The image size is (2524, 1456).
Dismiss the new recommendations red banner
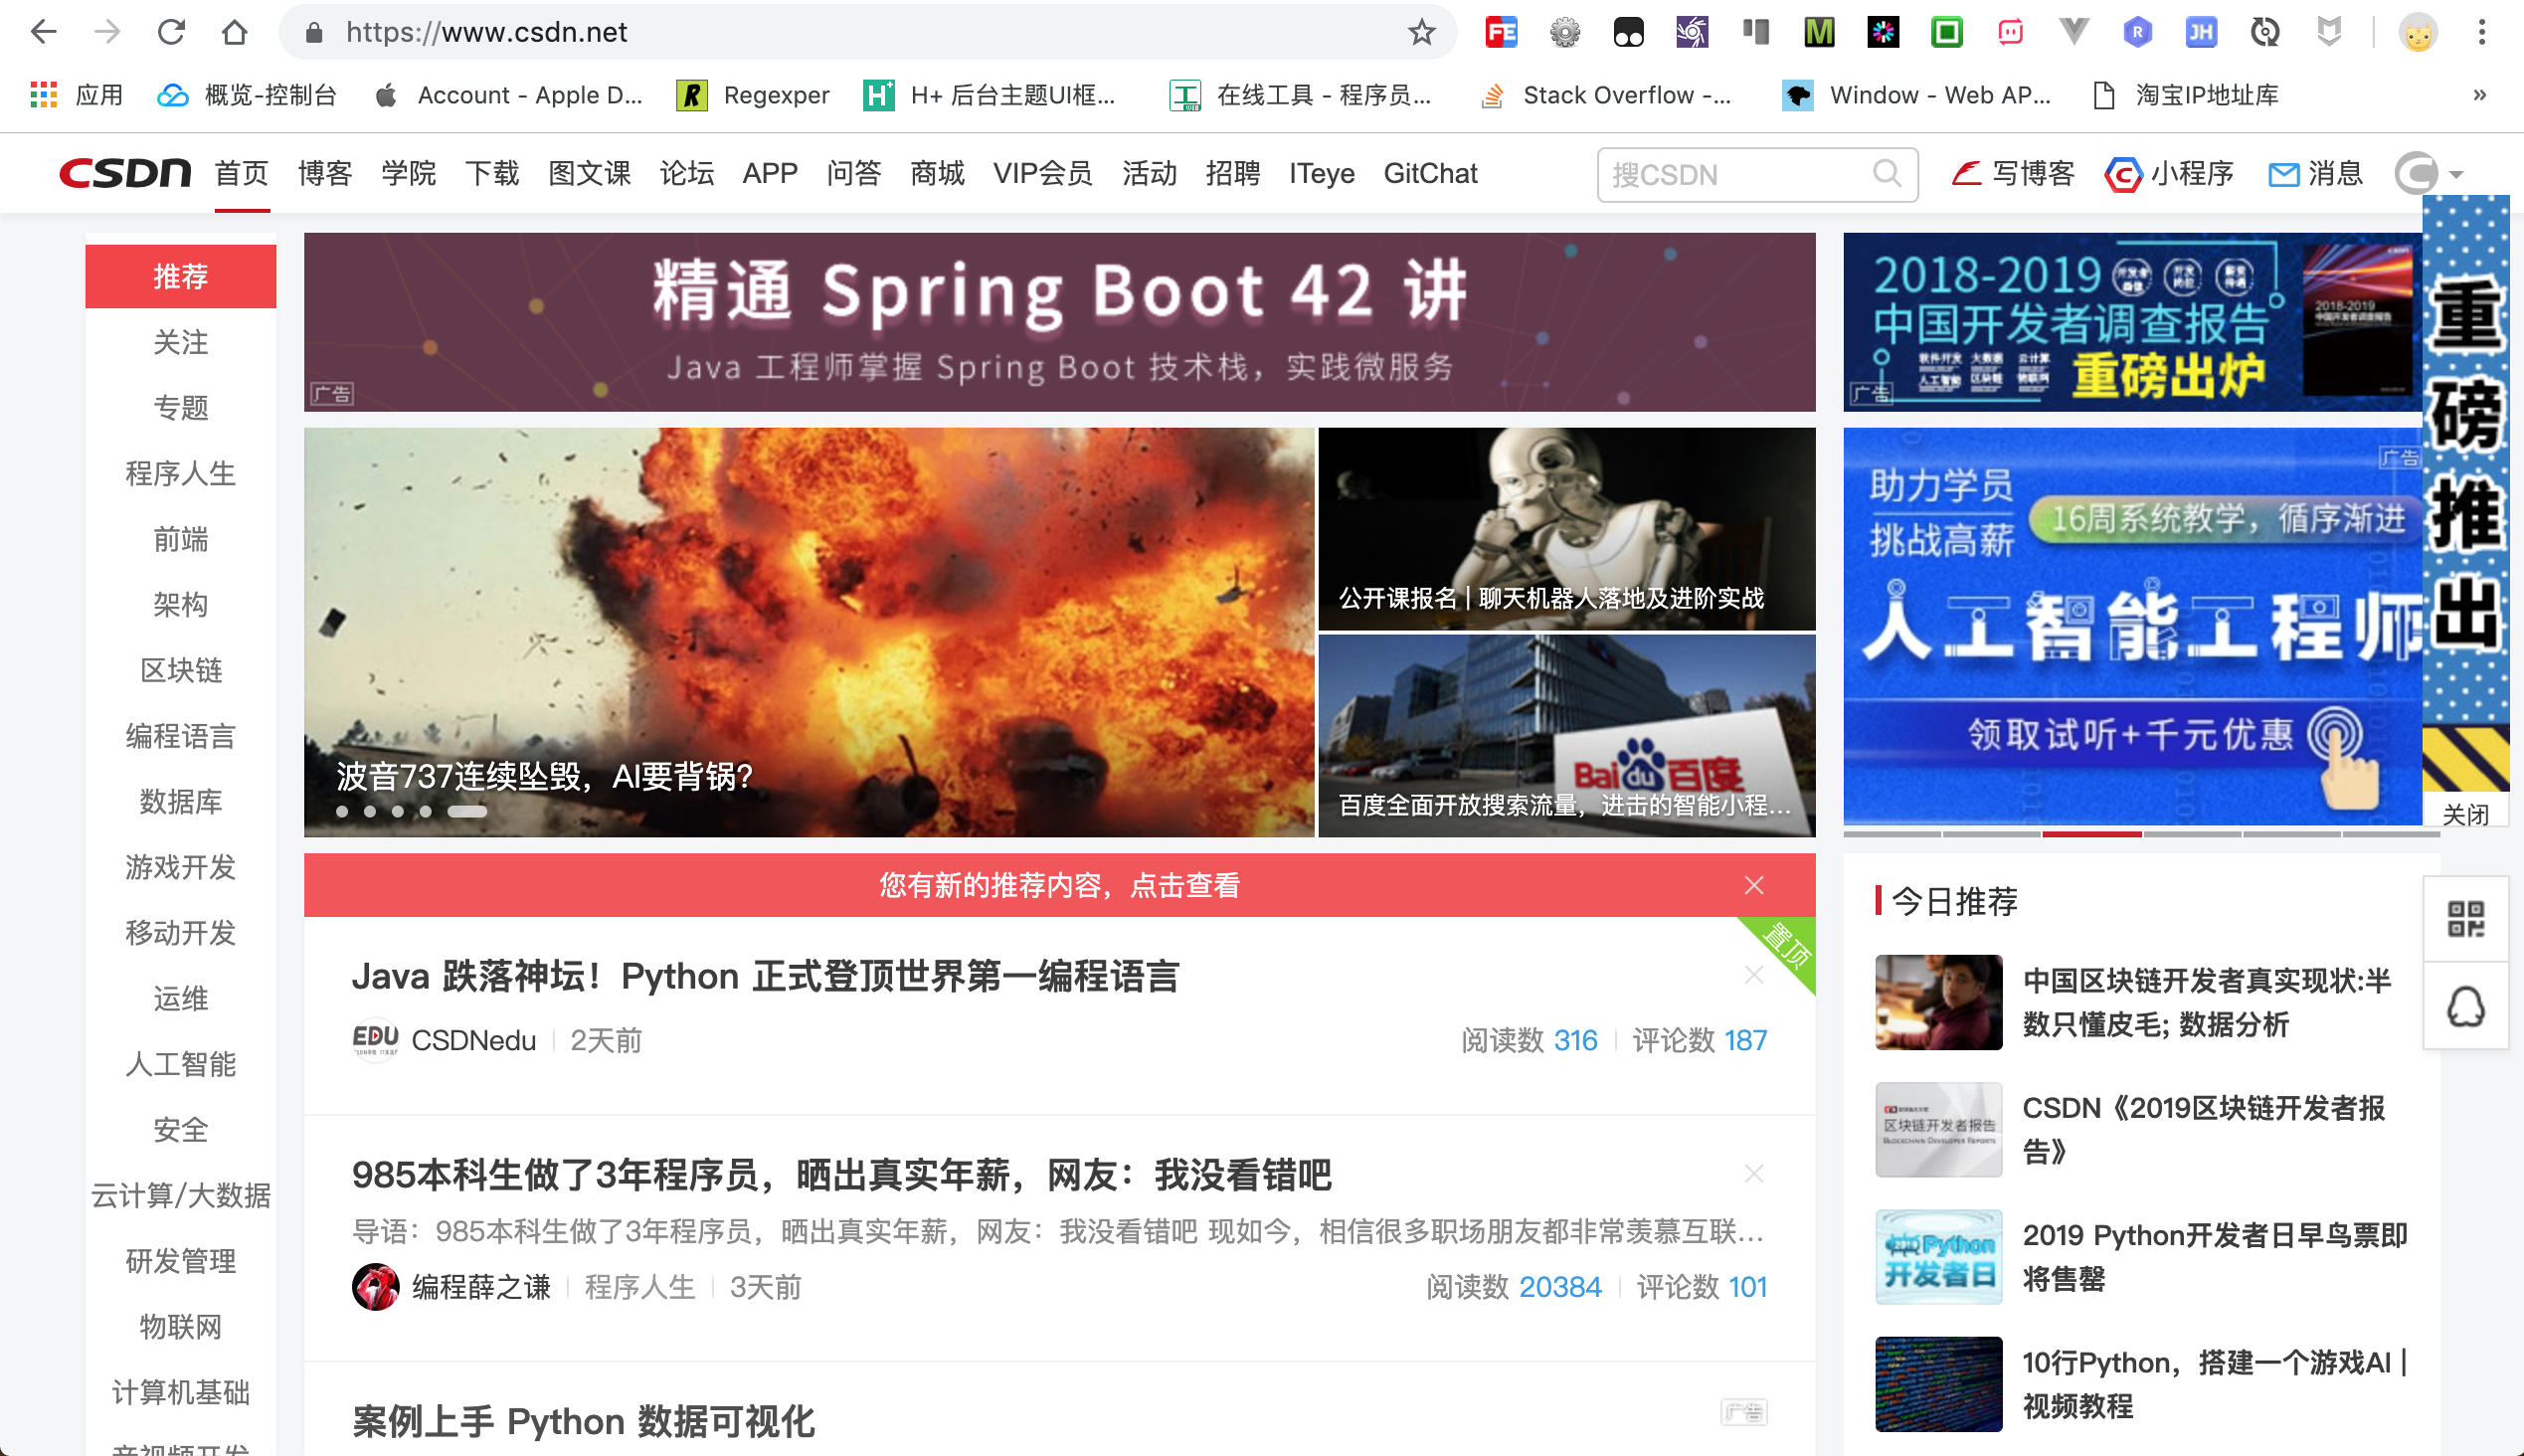[x=1753, y=885]
